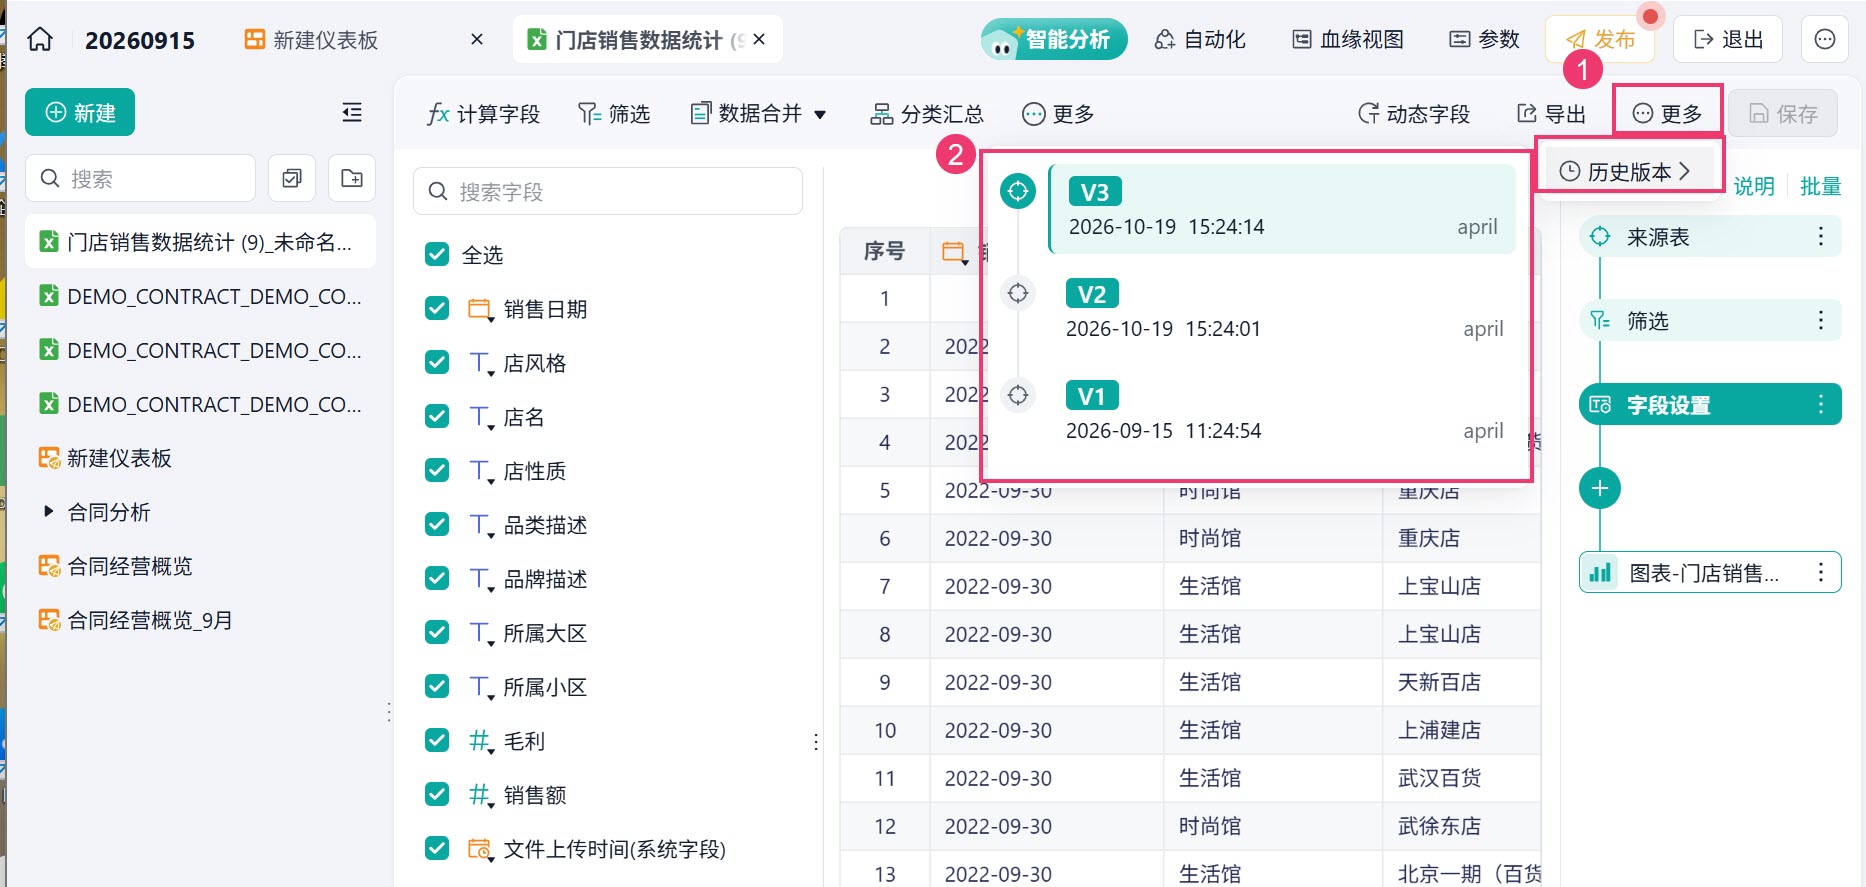Switch to the 新建仪表板 tab
1866x887 pixels.
tap(312, 39)
